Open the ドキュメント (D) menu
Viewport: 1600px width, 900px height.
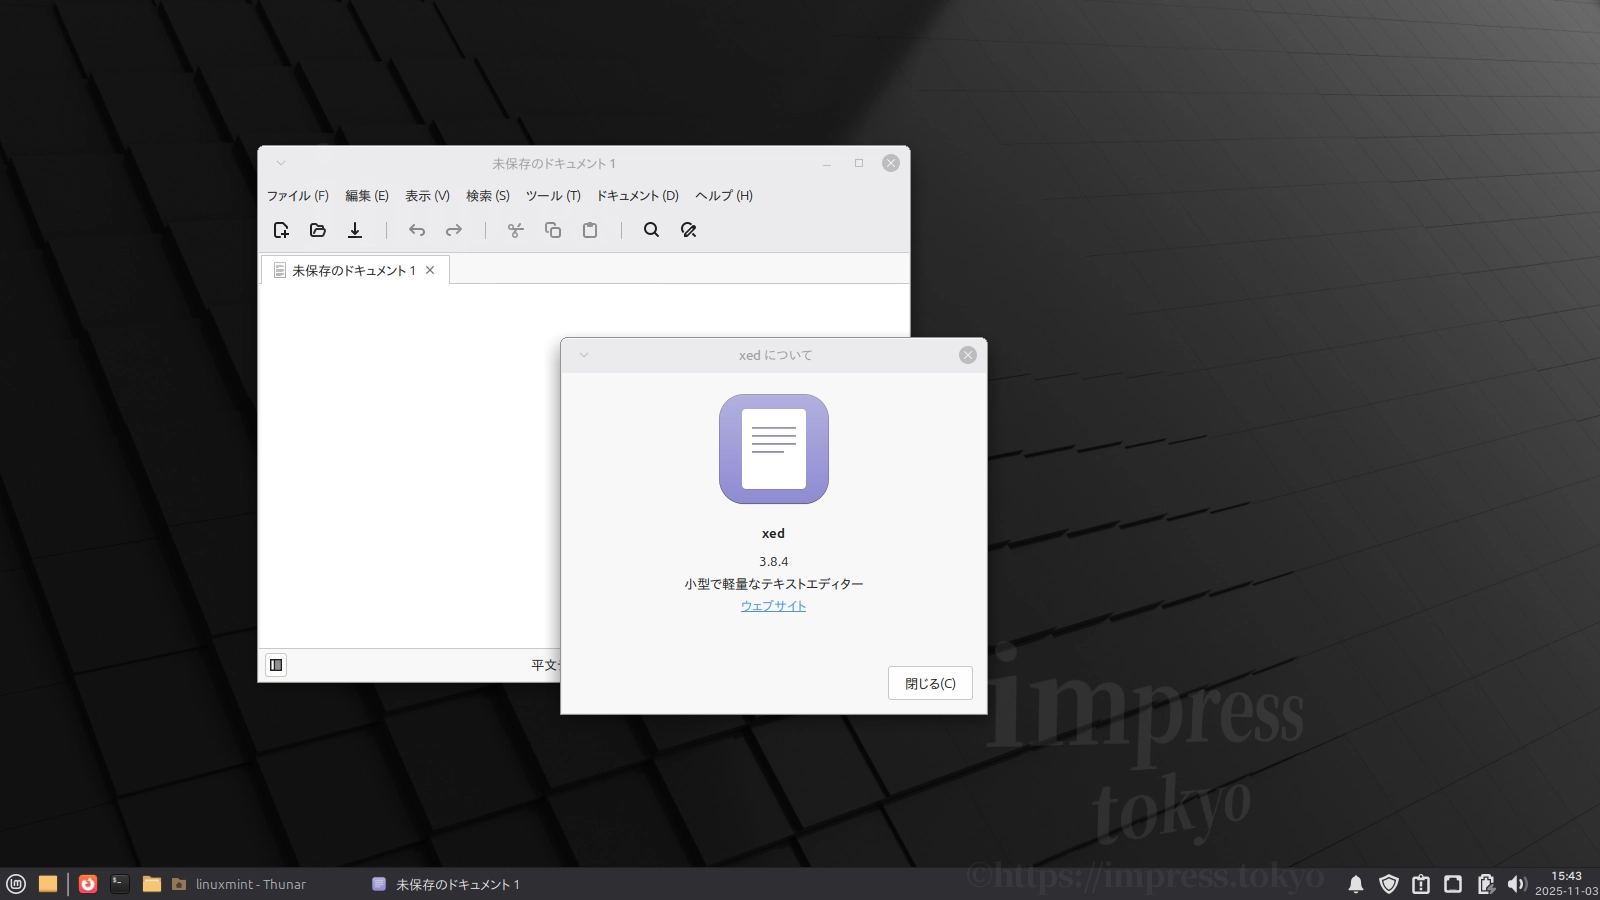[638, 196]
